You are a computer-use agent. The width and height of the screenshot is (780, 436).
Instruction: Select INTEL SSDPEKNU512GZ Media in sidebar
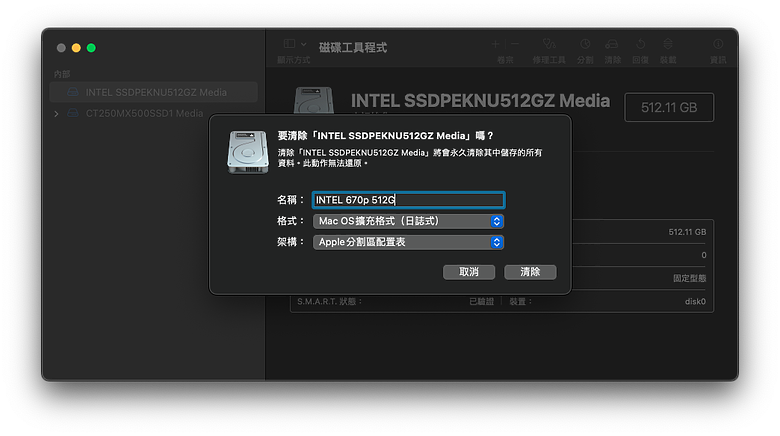[154, 92]
